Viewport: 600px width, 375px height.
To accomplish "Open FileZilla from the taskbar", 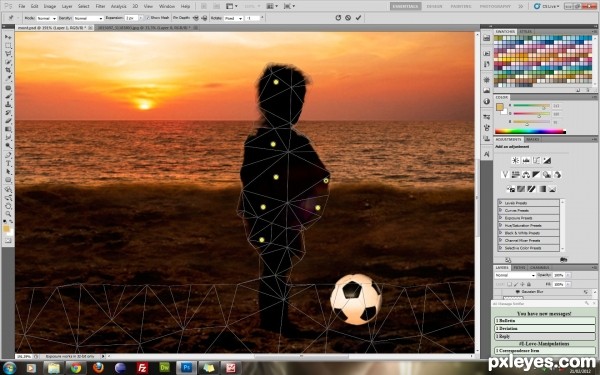I will [142, 368].
